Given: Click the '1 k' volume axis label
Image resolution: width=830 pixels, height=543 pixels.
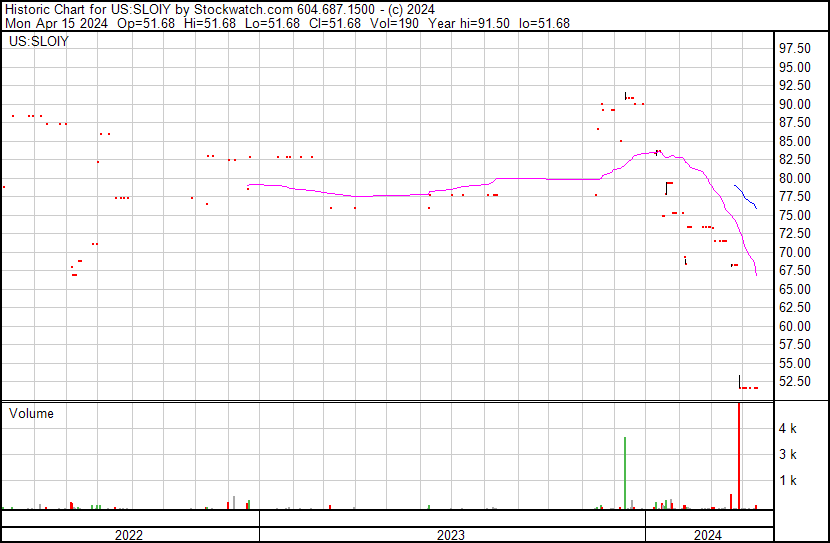Looking at the screenshot, I should pyautogui.click(x=788, y=481).
